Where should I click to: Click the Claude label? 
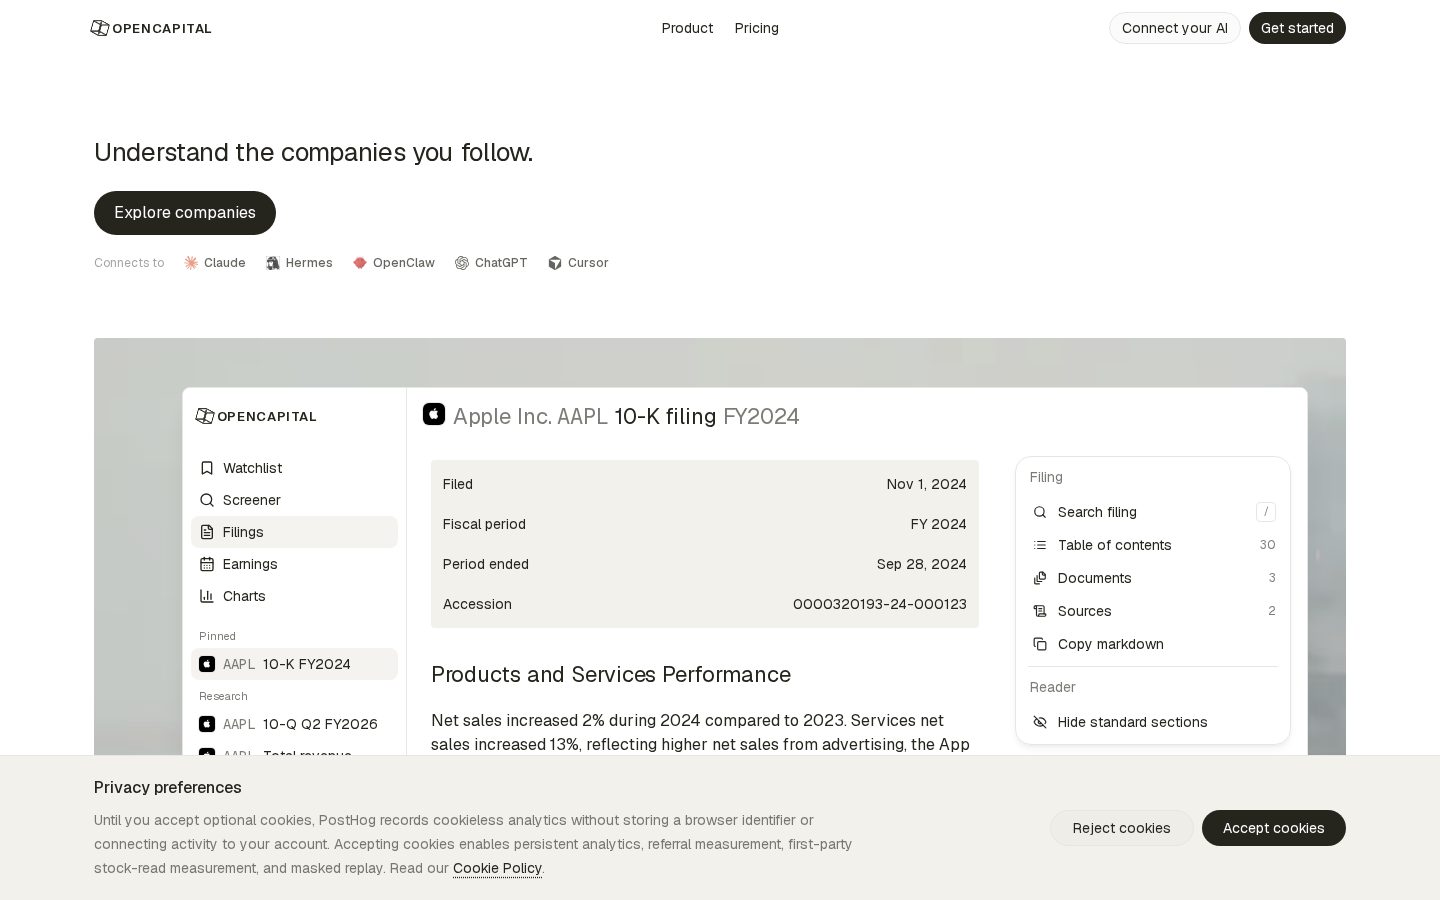[x=225, y=263]
